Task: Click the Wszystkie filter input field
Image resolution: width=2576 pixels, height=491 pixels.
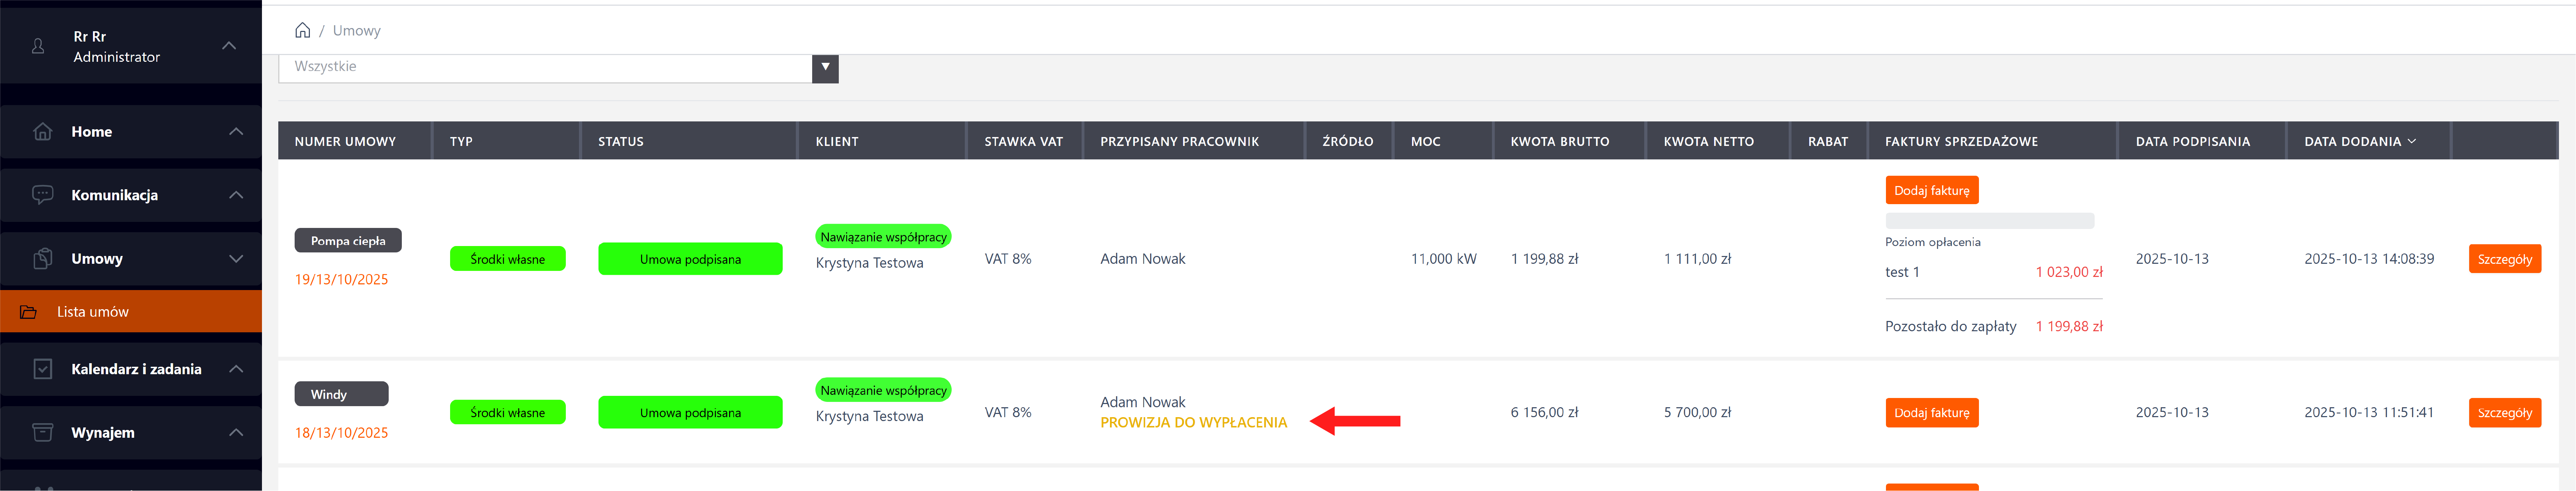Action: pyautogui.click(x=545, y=67)
